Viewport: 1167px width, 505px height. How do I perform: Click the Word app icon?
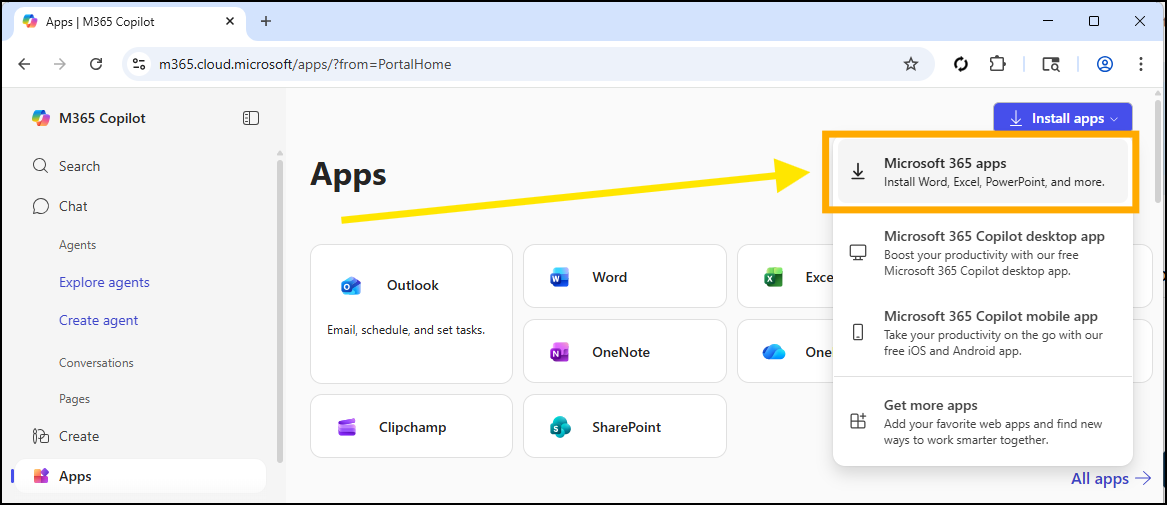[x=559, y=277]
